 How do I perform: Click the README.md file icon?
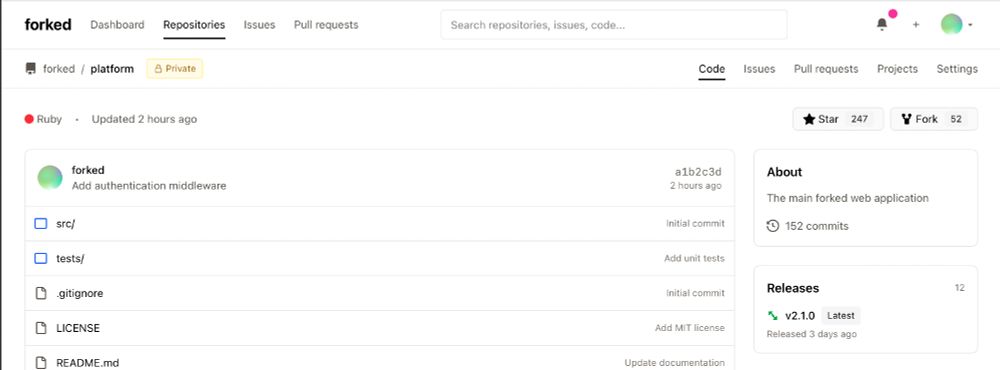pyautogui.click(x=41, y=362)
